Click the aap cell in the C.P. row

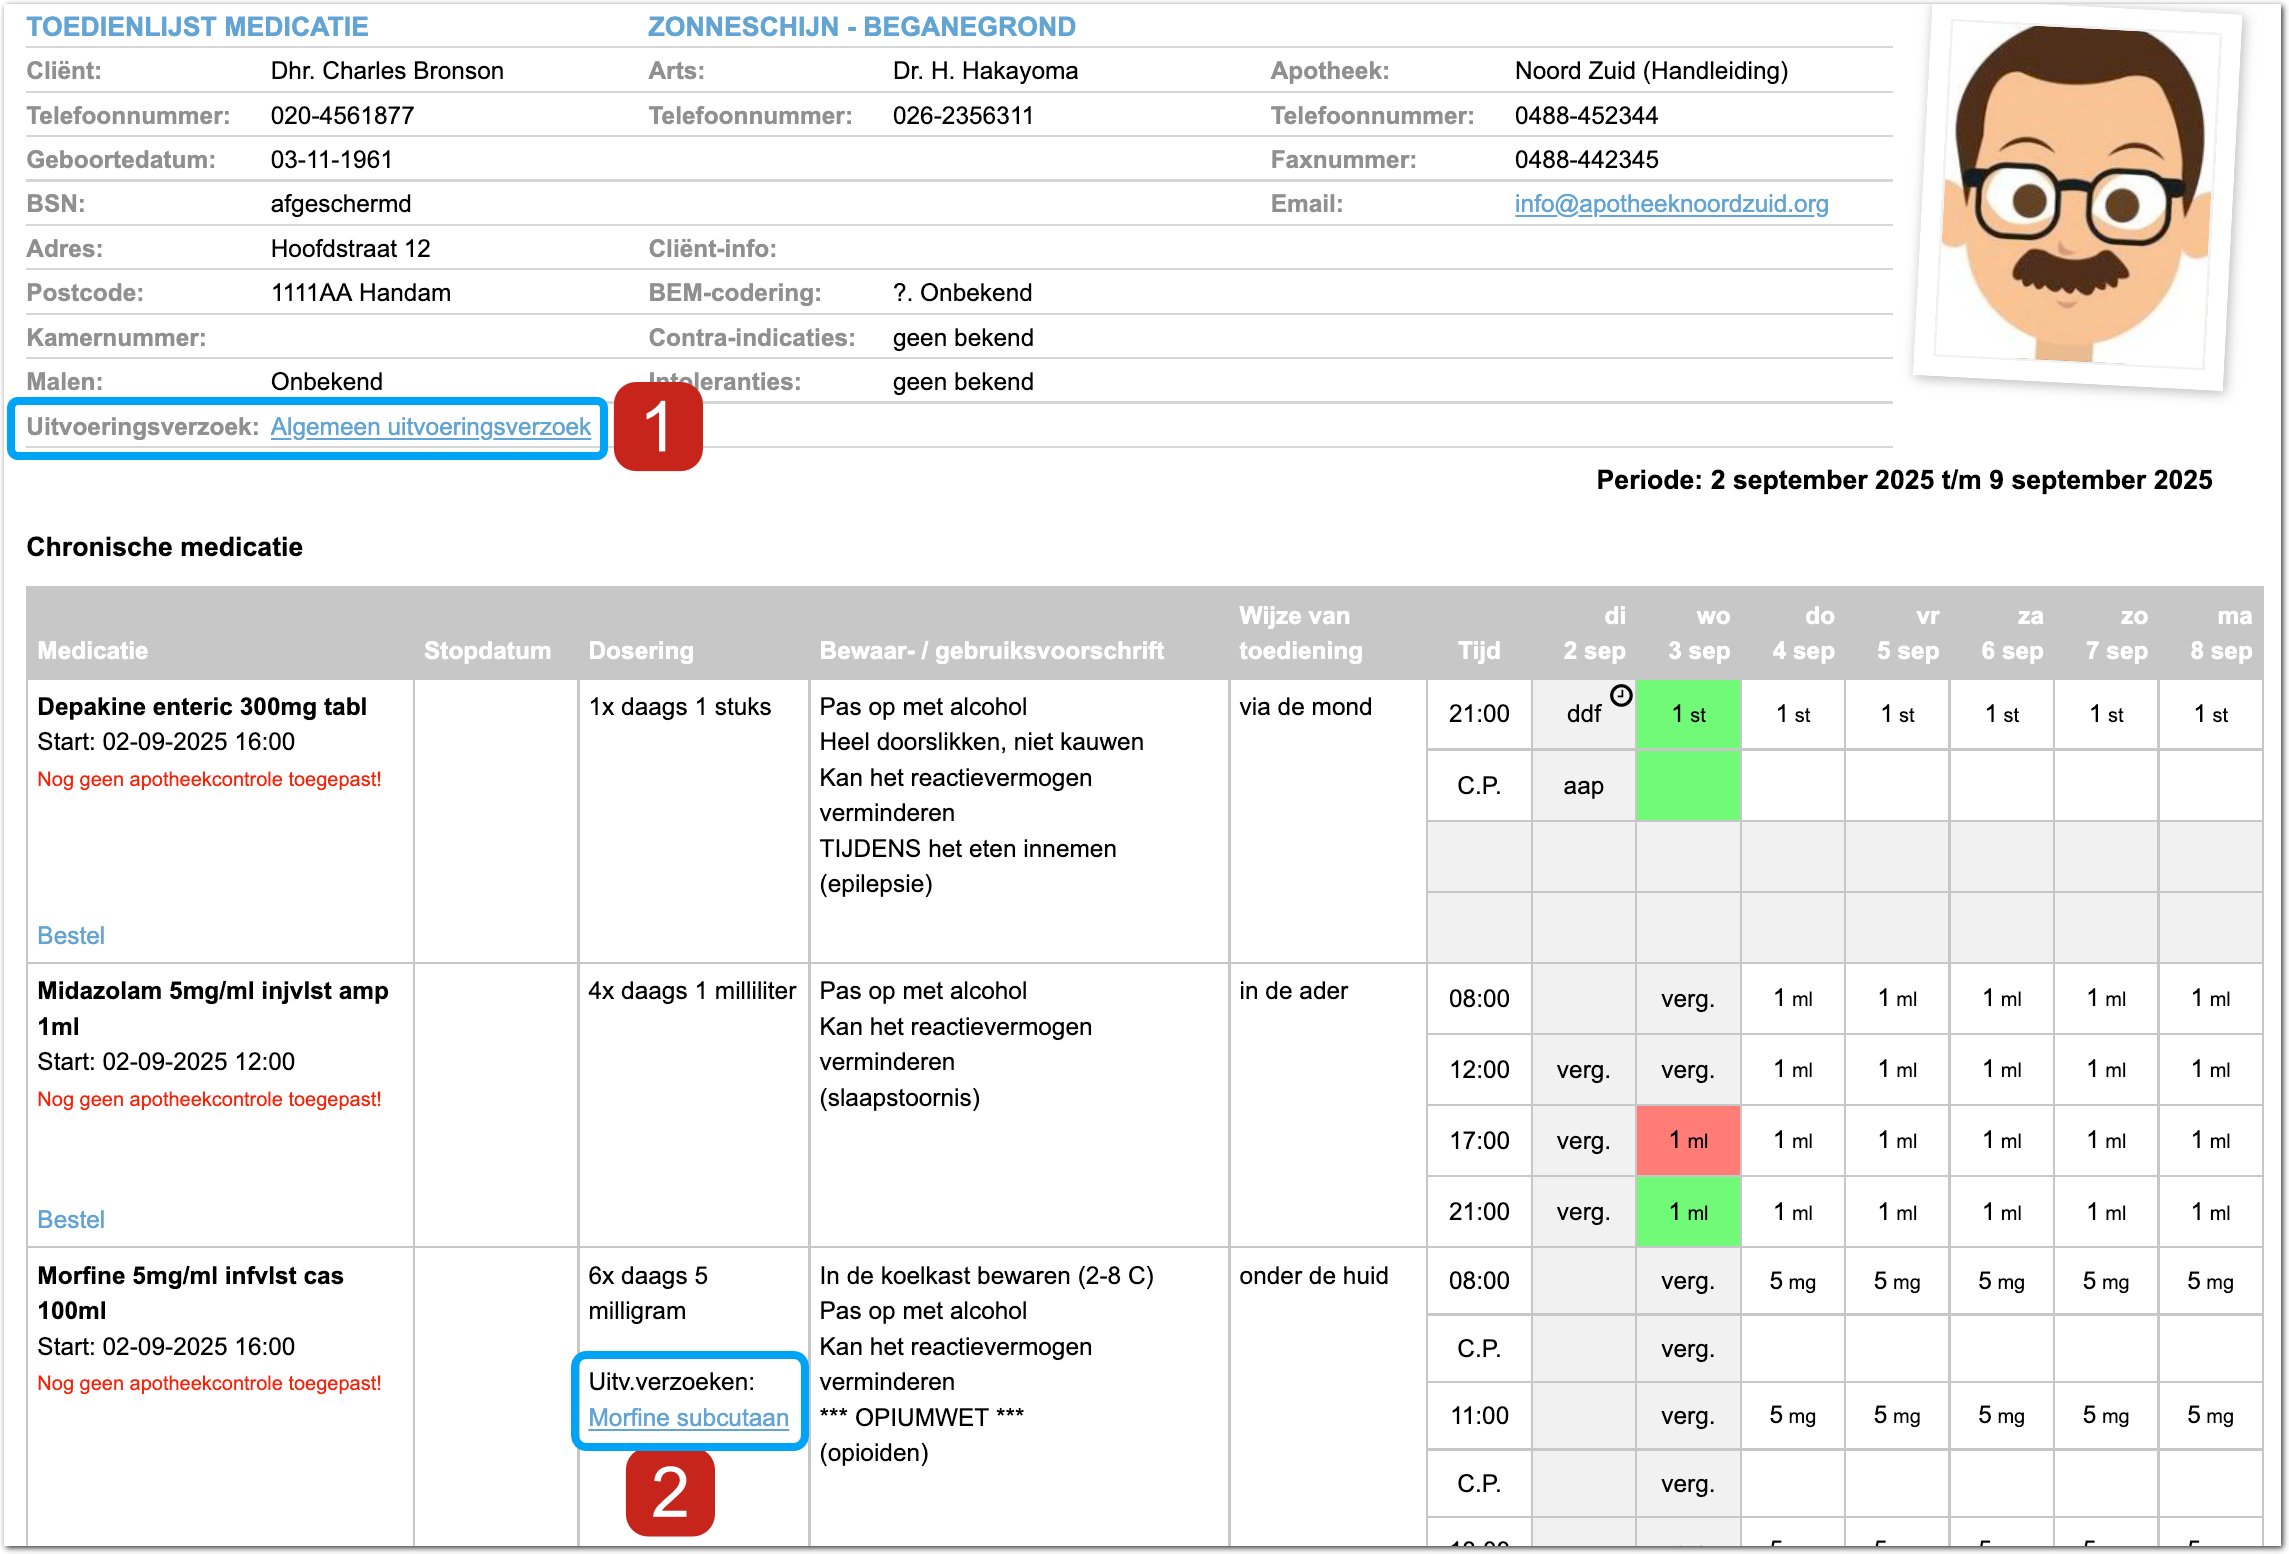pyautogui.click(x=1583, y=786)
